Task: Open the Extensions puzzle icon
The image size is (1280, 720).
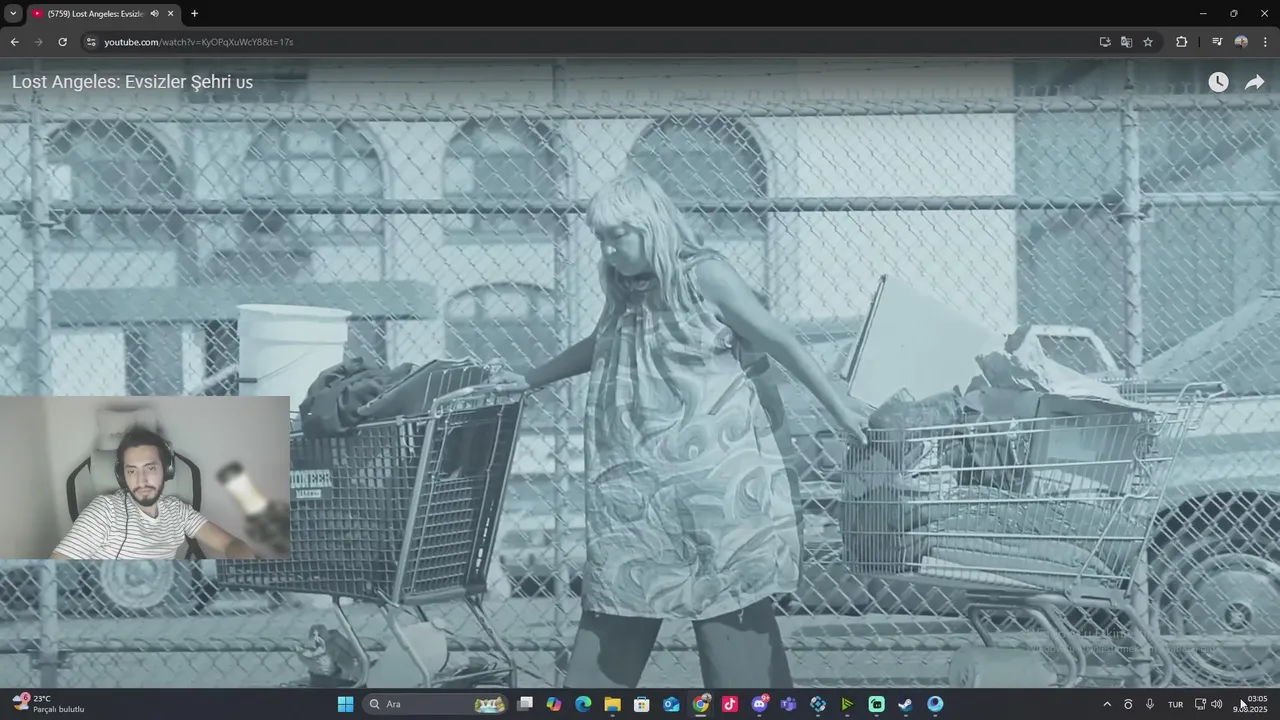Action: click(1181, 42)
